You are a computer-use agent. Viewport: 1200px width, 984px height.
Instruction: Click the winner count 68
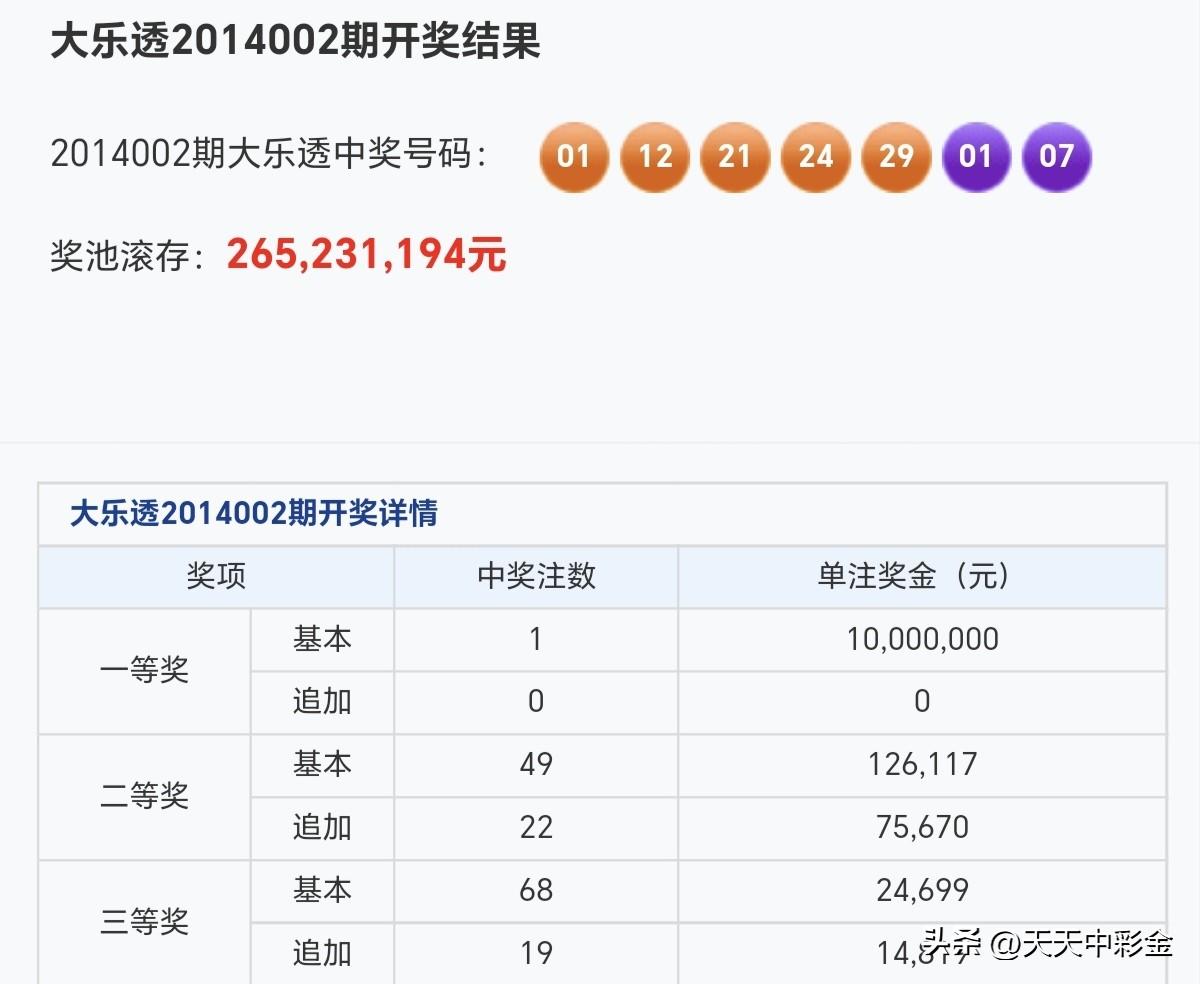point(536,889)
